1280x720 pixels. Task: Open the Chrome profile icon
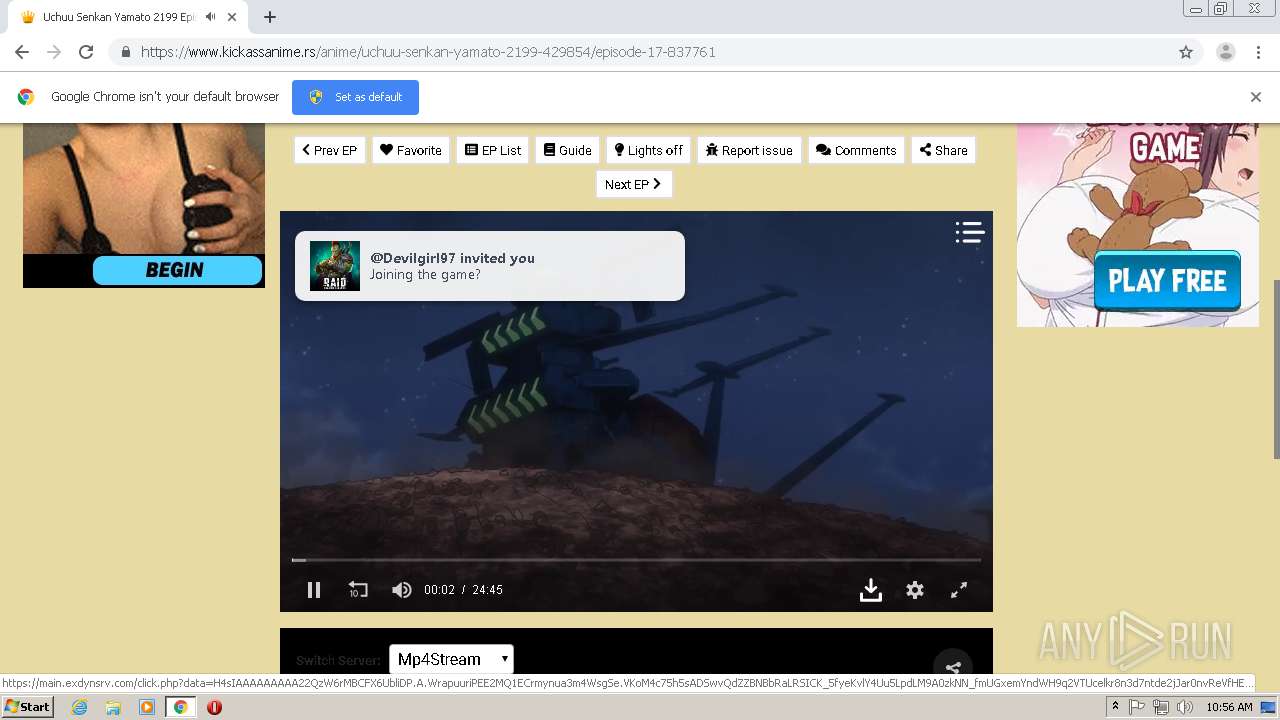pyautogui.click(x=1225, y=52)
